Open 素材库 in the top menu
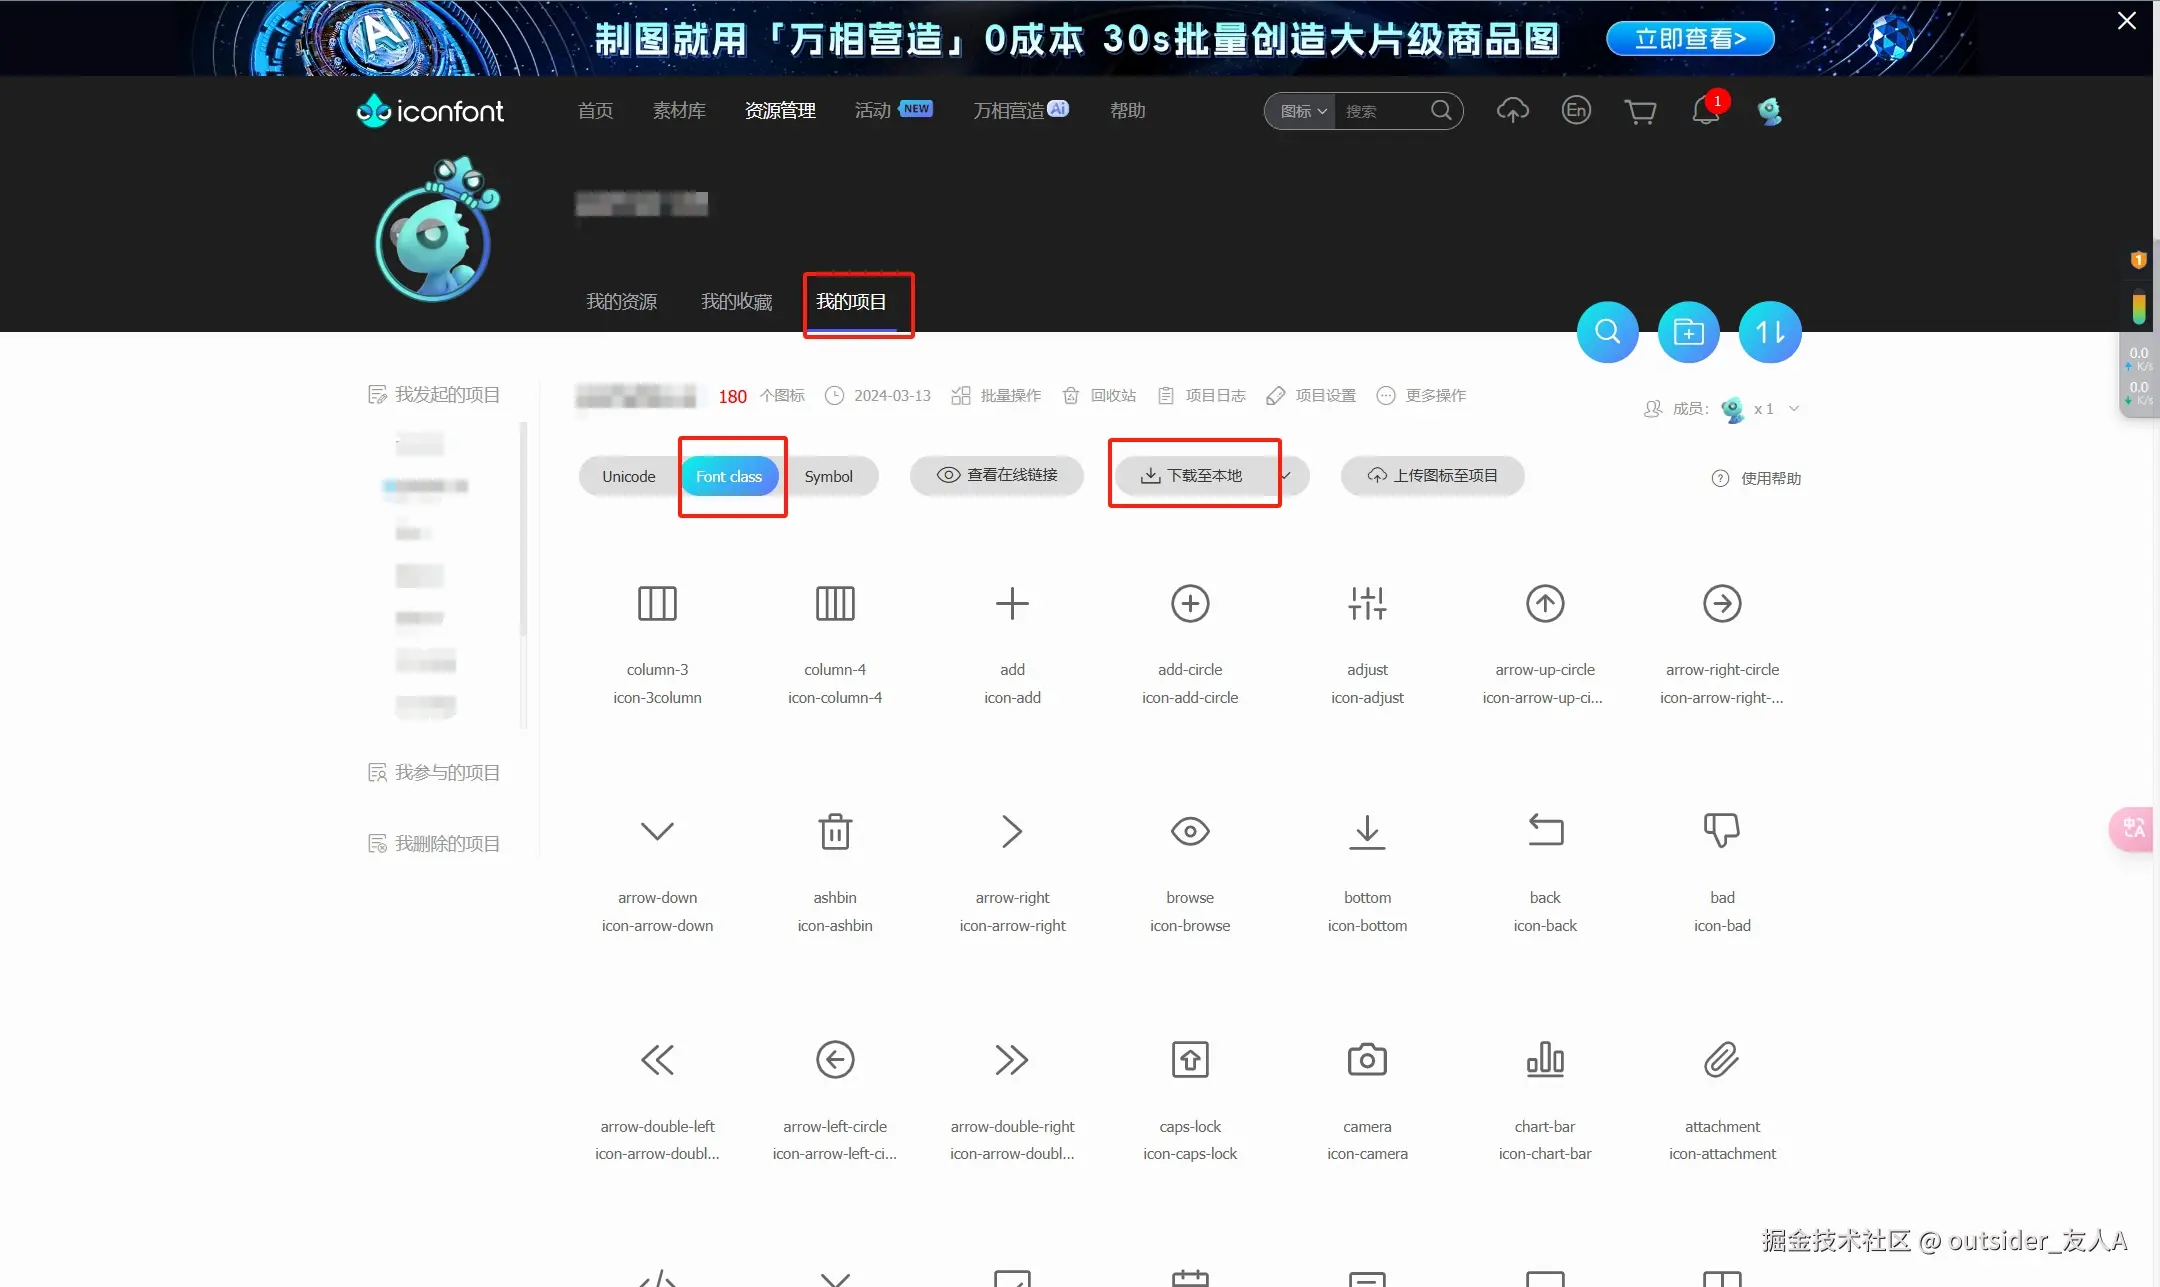Image resolution: width=2160 pixels, height=1287 pixels. tap(679, 111)
